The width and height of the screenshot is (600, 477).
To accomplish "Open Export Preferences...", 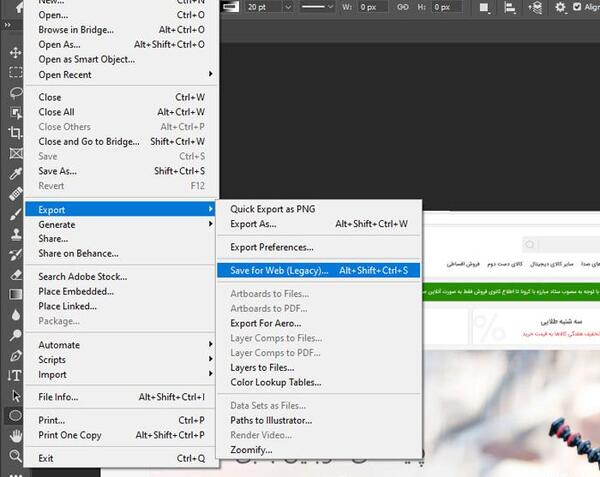I will coord(318,247).
